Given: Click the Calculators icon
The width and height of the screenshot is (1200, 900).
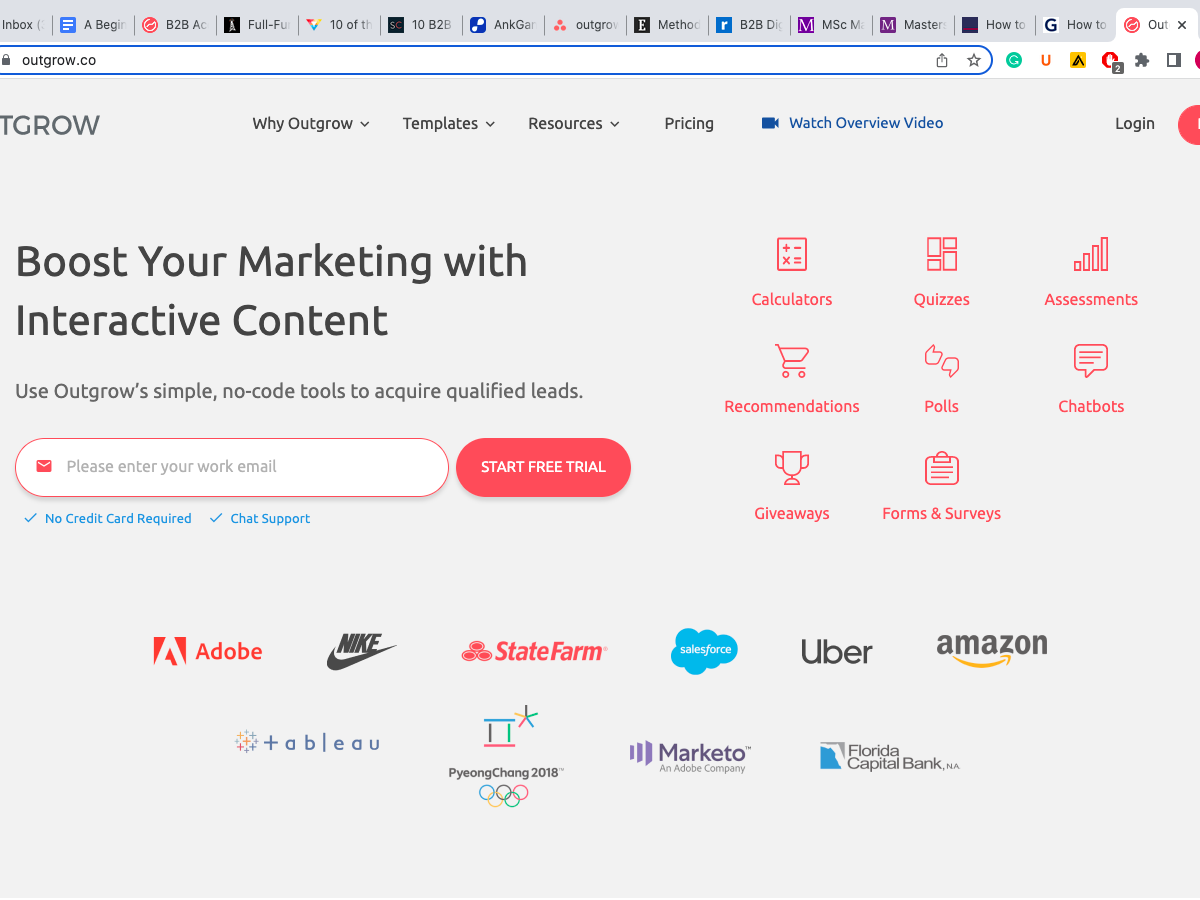Looking at the screenshot, I should click(791, 255).
